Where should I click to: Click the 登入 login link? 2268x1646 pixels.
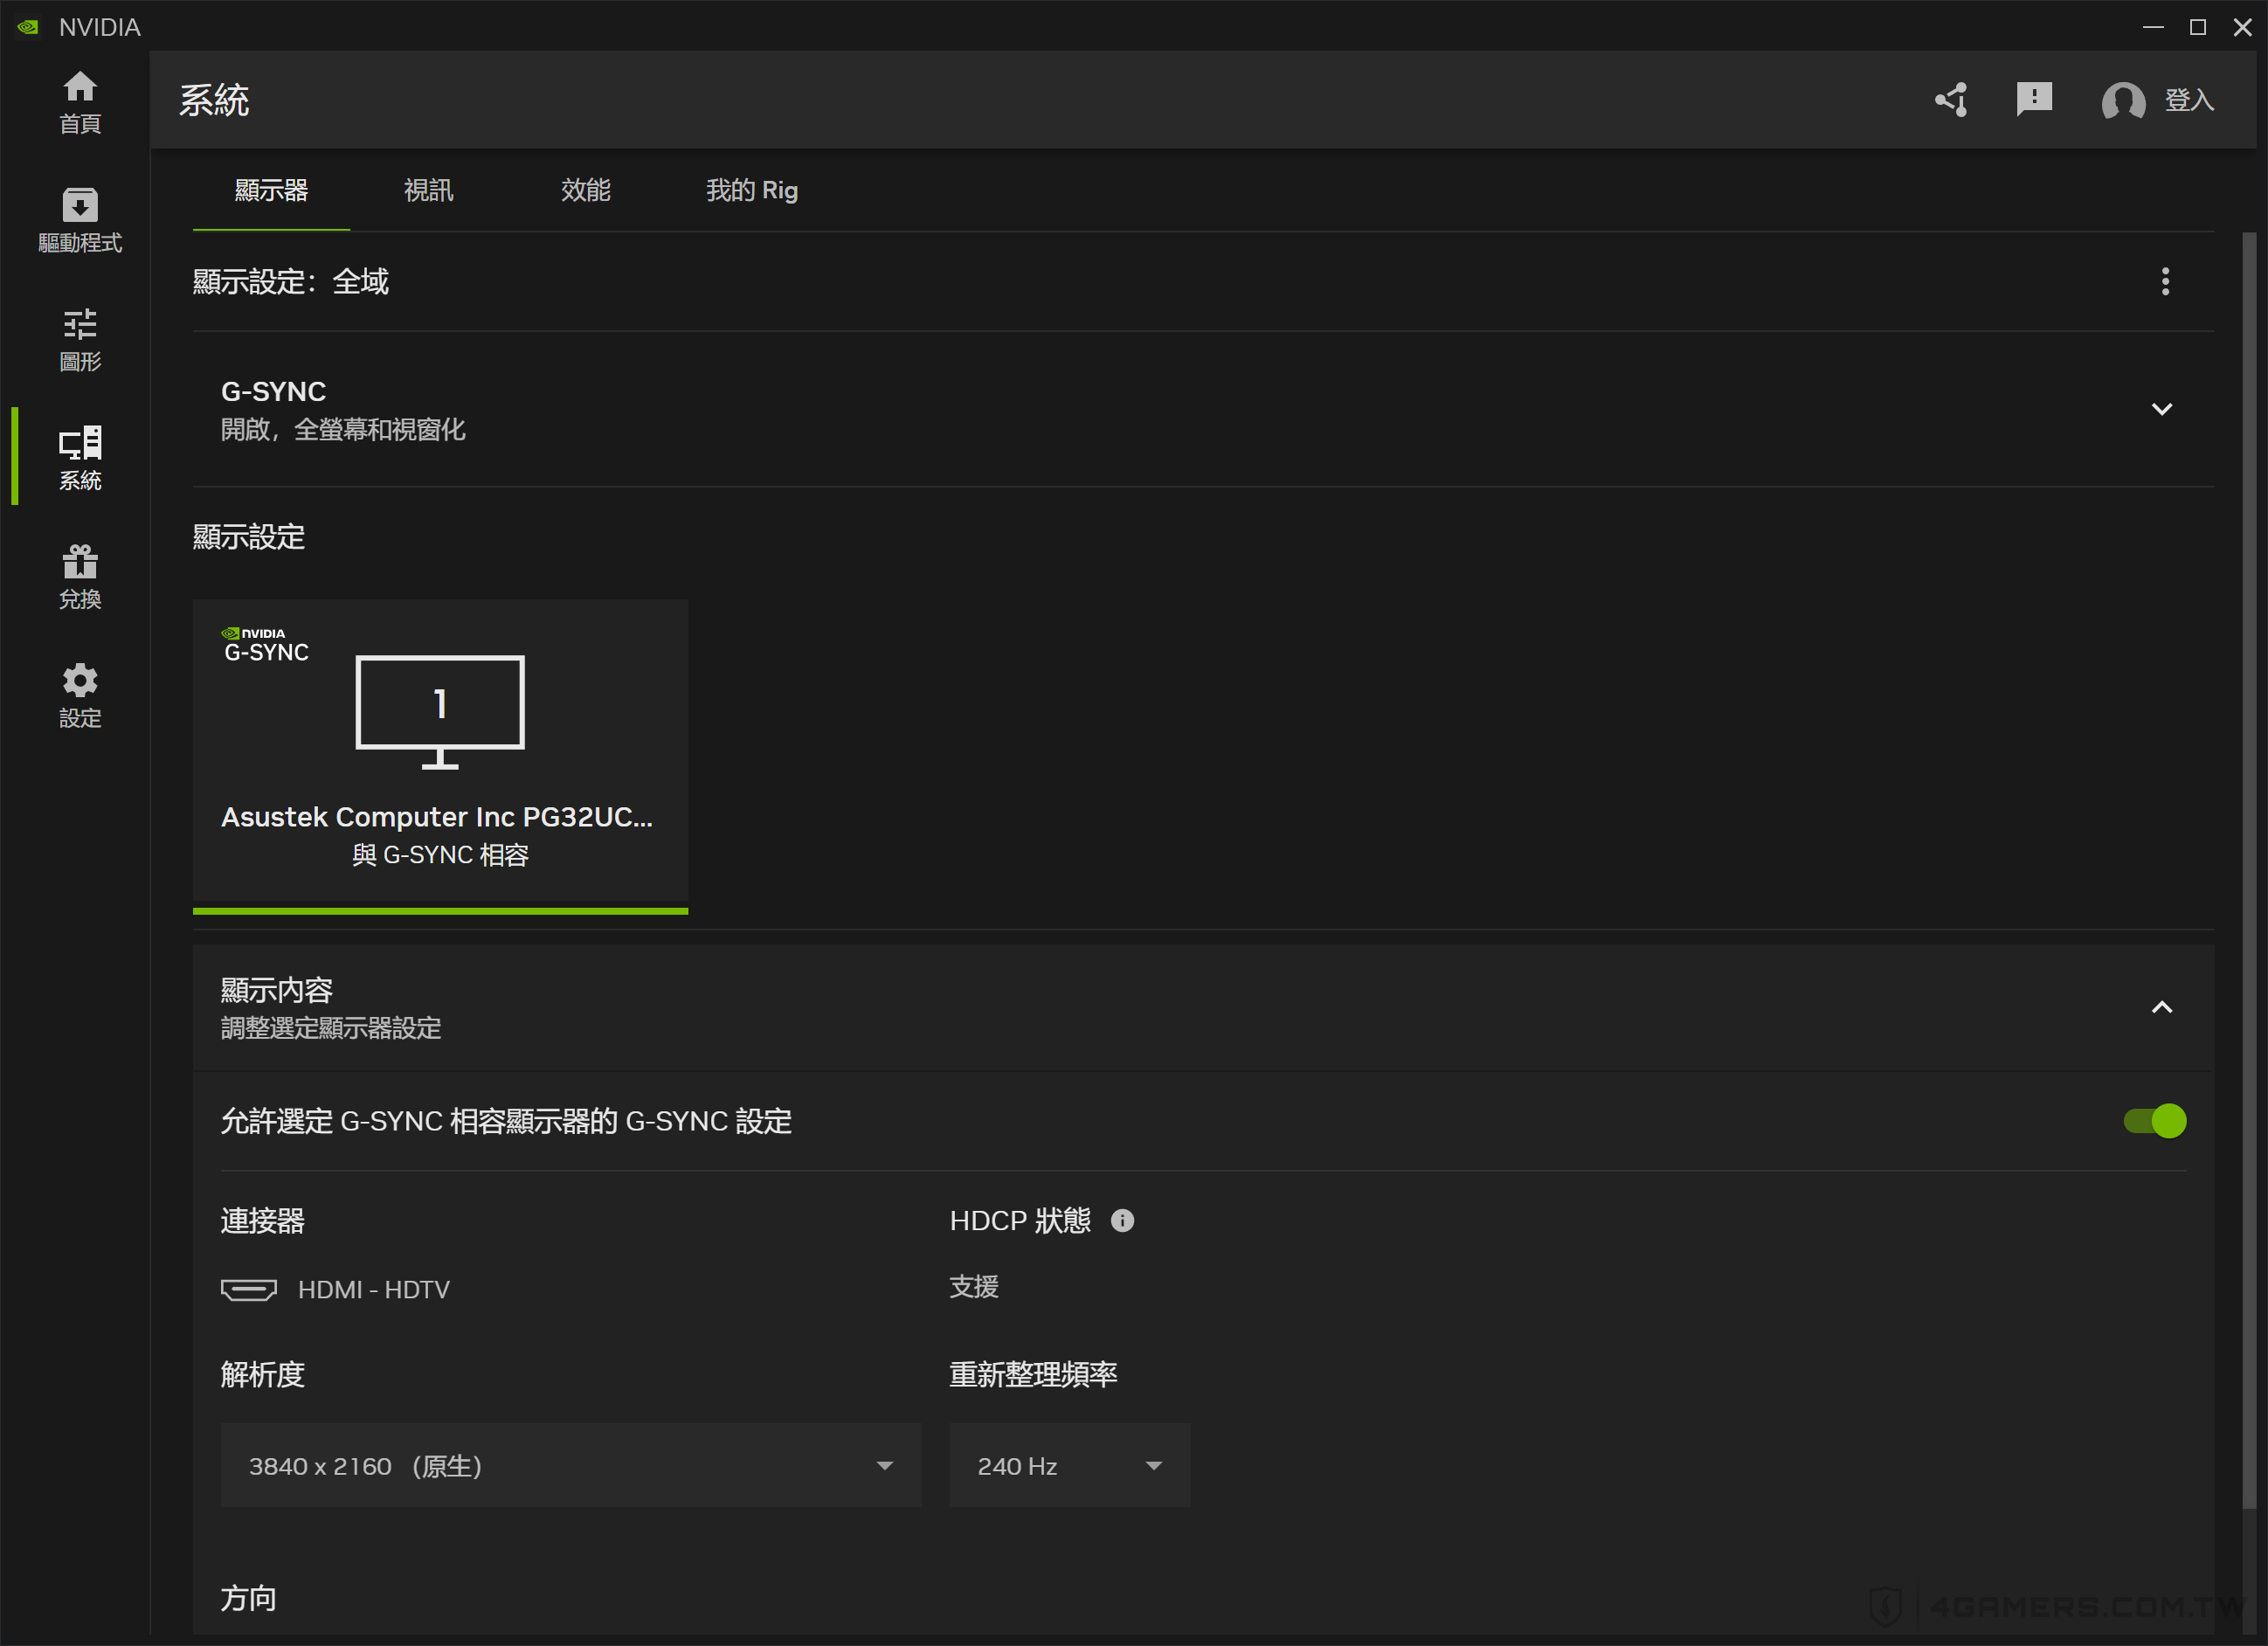2189,100
